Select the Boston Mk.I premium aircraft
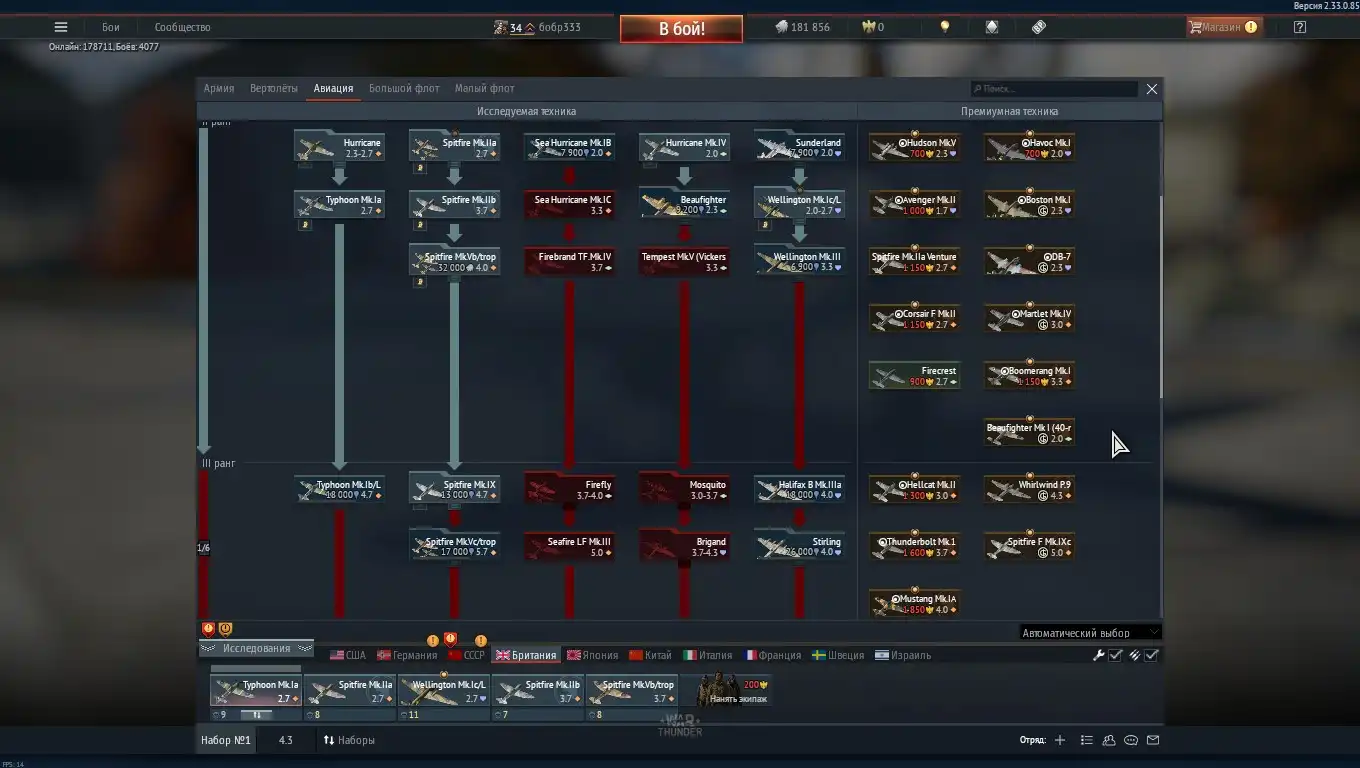 (1030, 205)
